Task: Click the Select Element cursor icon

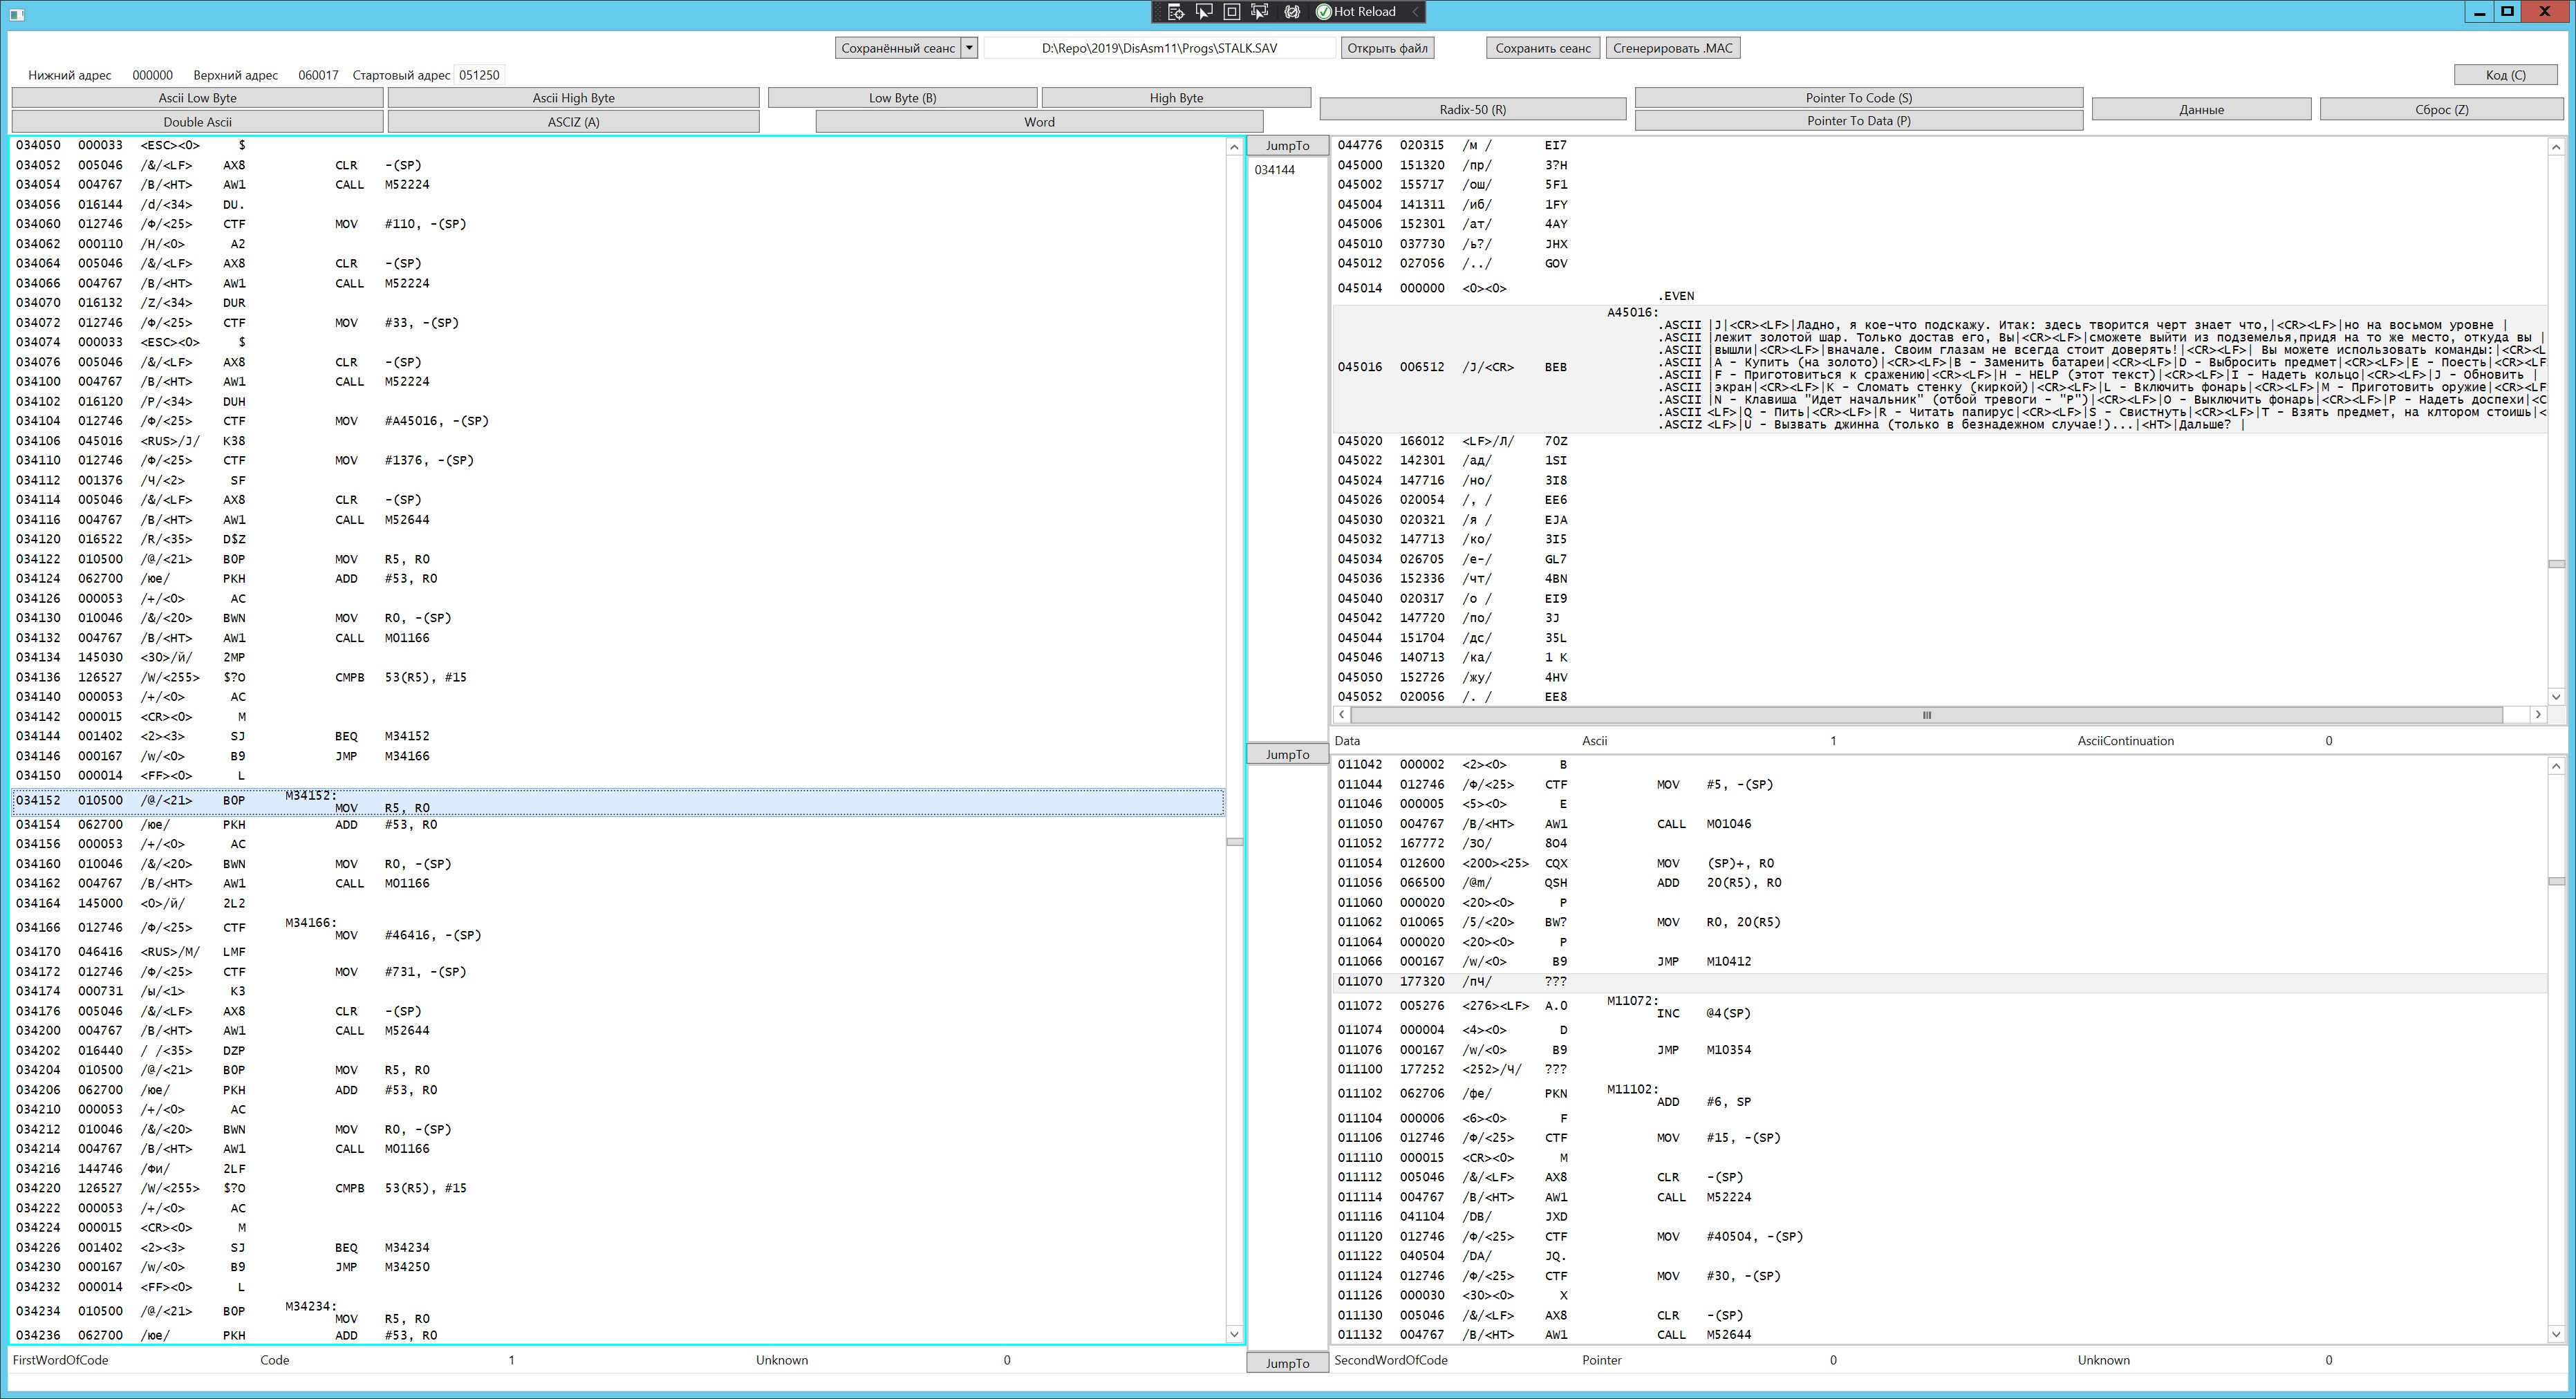Action: (1204, 12)
